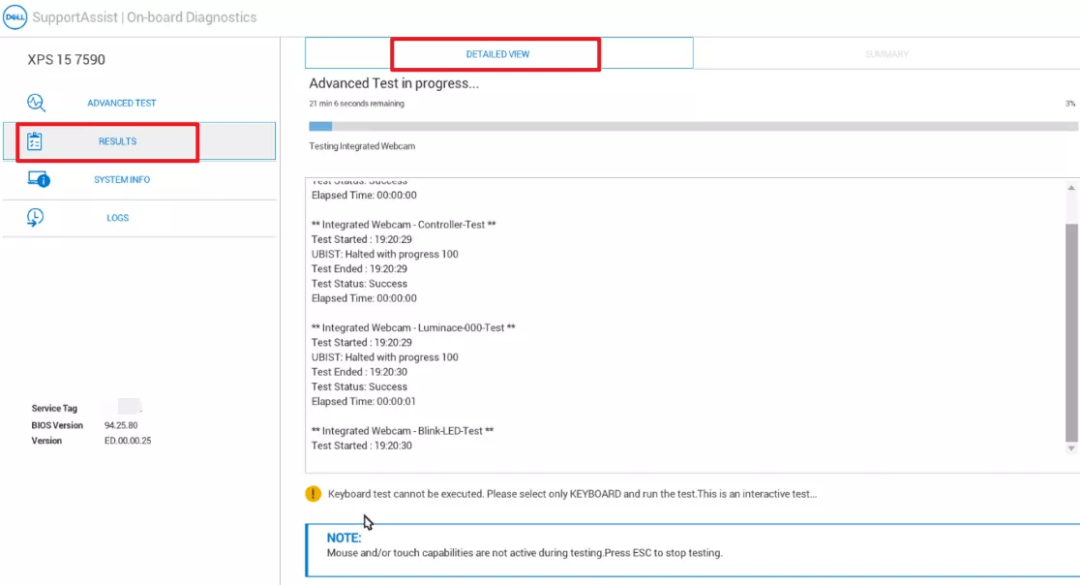Click the log scrollbar up arrow

point(1071,187)
